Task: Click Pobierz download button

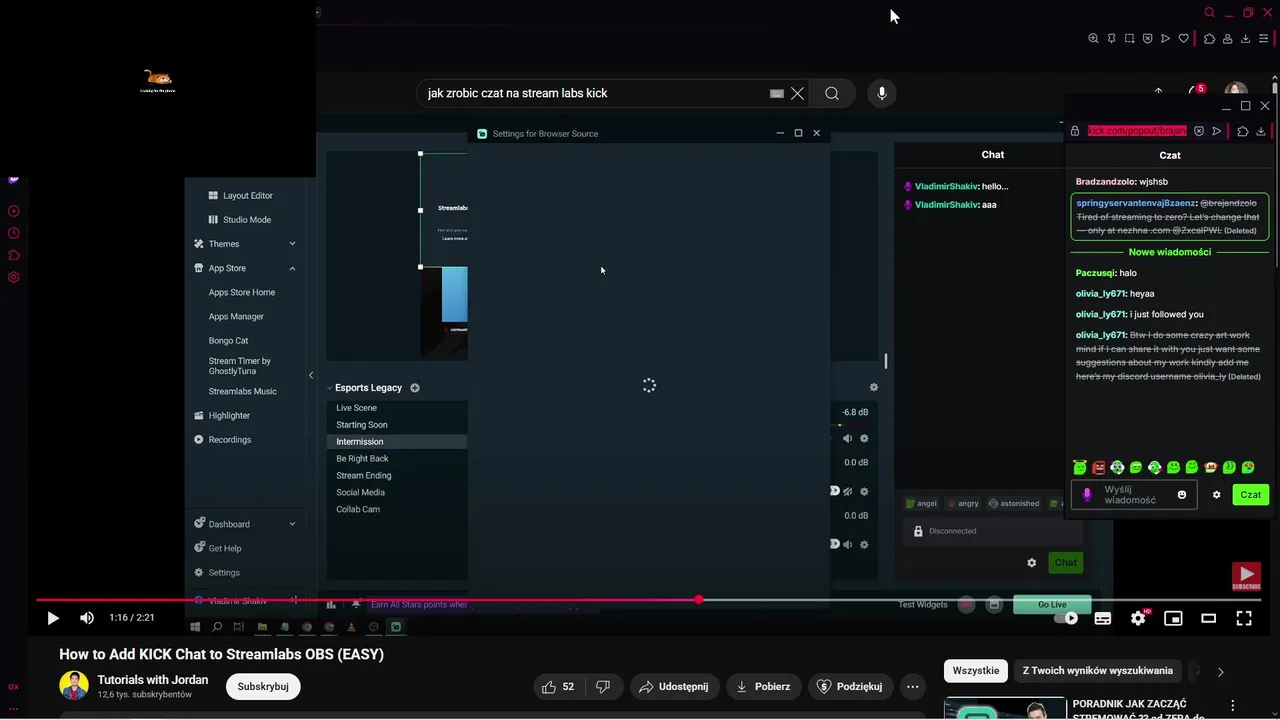Action: coord(763,687)
